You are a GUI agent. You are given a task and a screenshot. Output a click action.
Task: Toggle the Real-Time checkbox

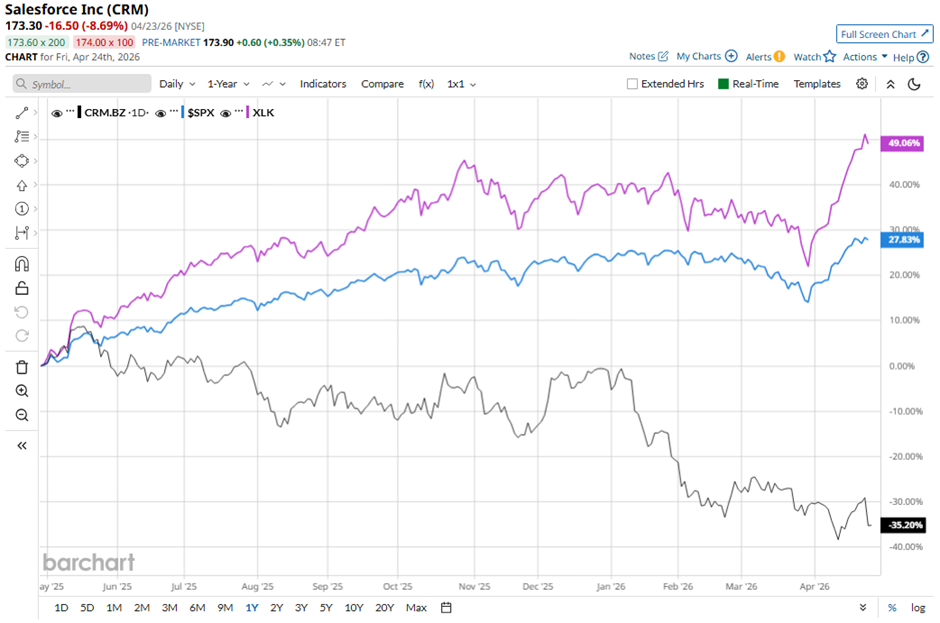pos(724,84)
